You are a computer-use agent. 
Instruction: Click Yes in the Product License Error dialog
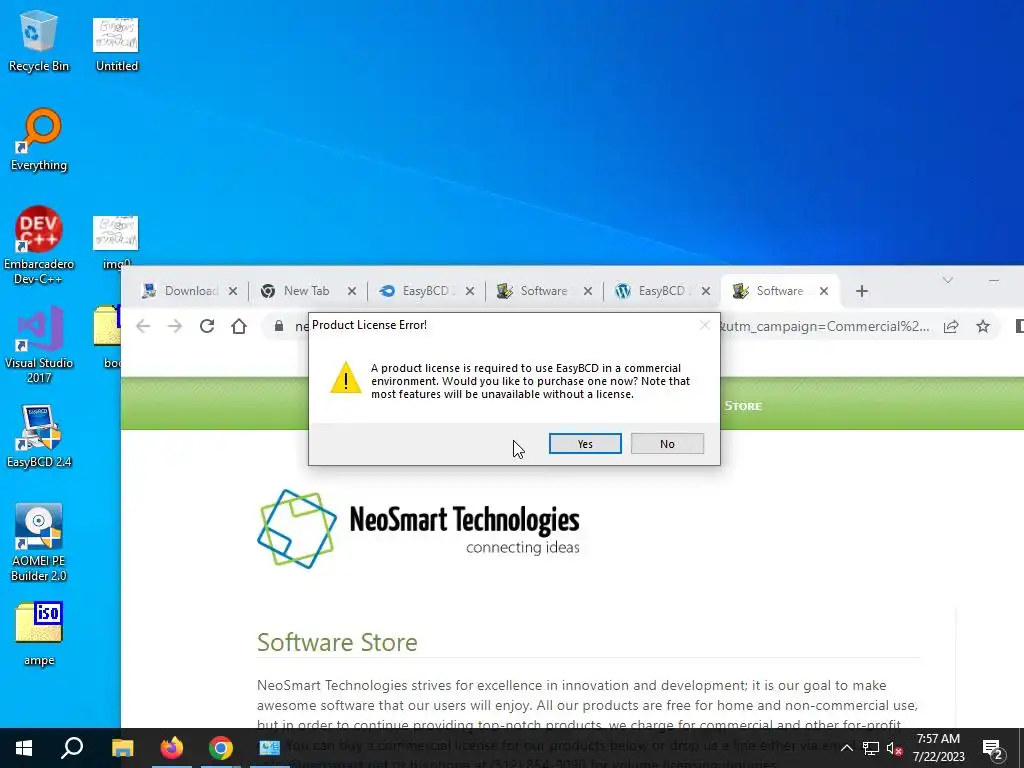[584, 443]
